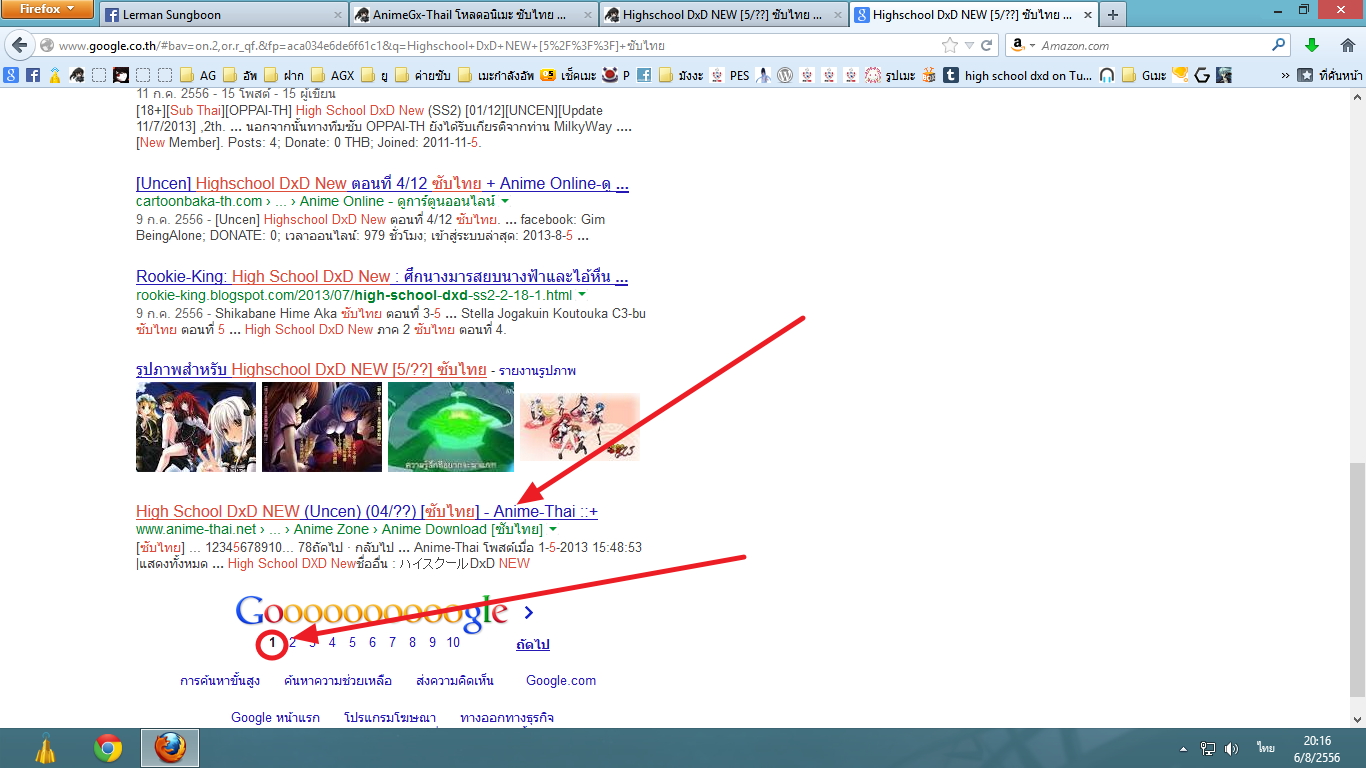
Task: Open the '[Uncen] Highschool DxD New ตอนที่ 4/12' result
Action: click(x=382, y=184)
